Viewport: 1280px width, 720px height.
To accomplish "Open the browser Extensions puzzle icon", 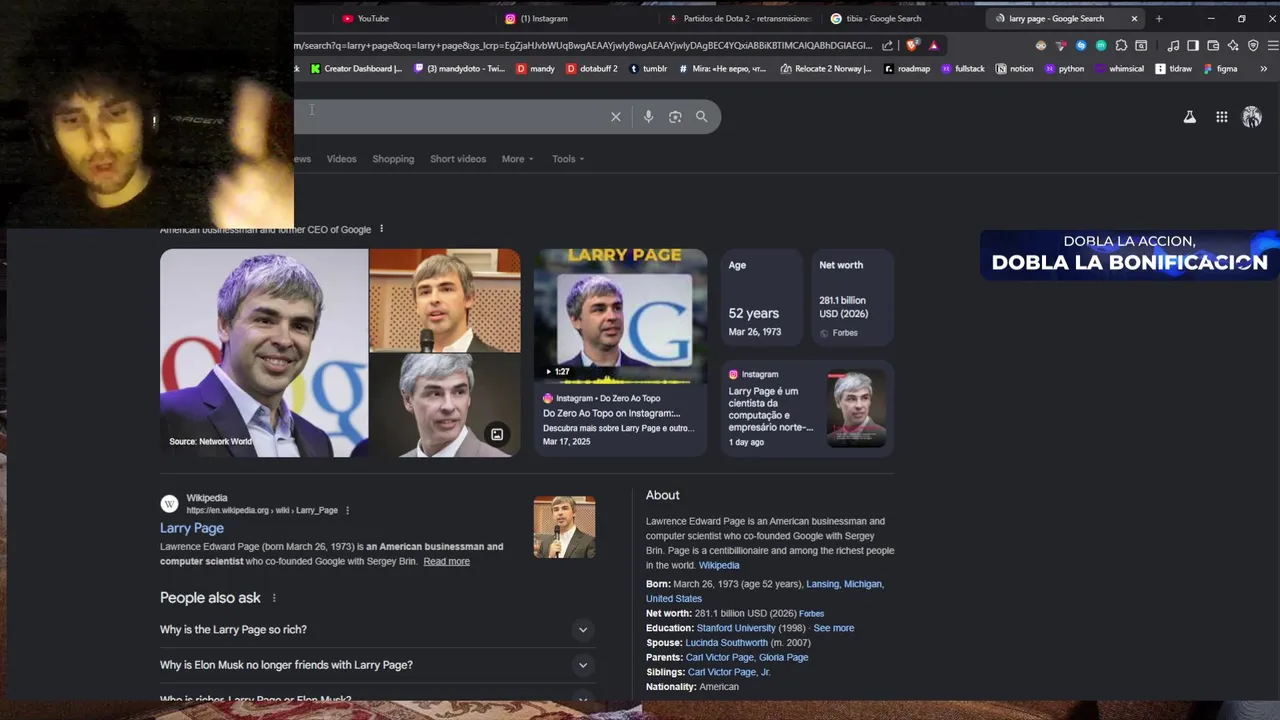I will click(x=1121, y=45).
